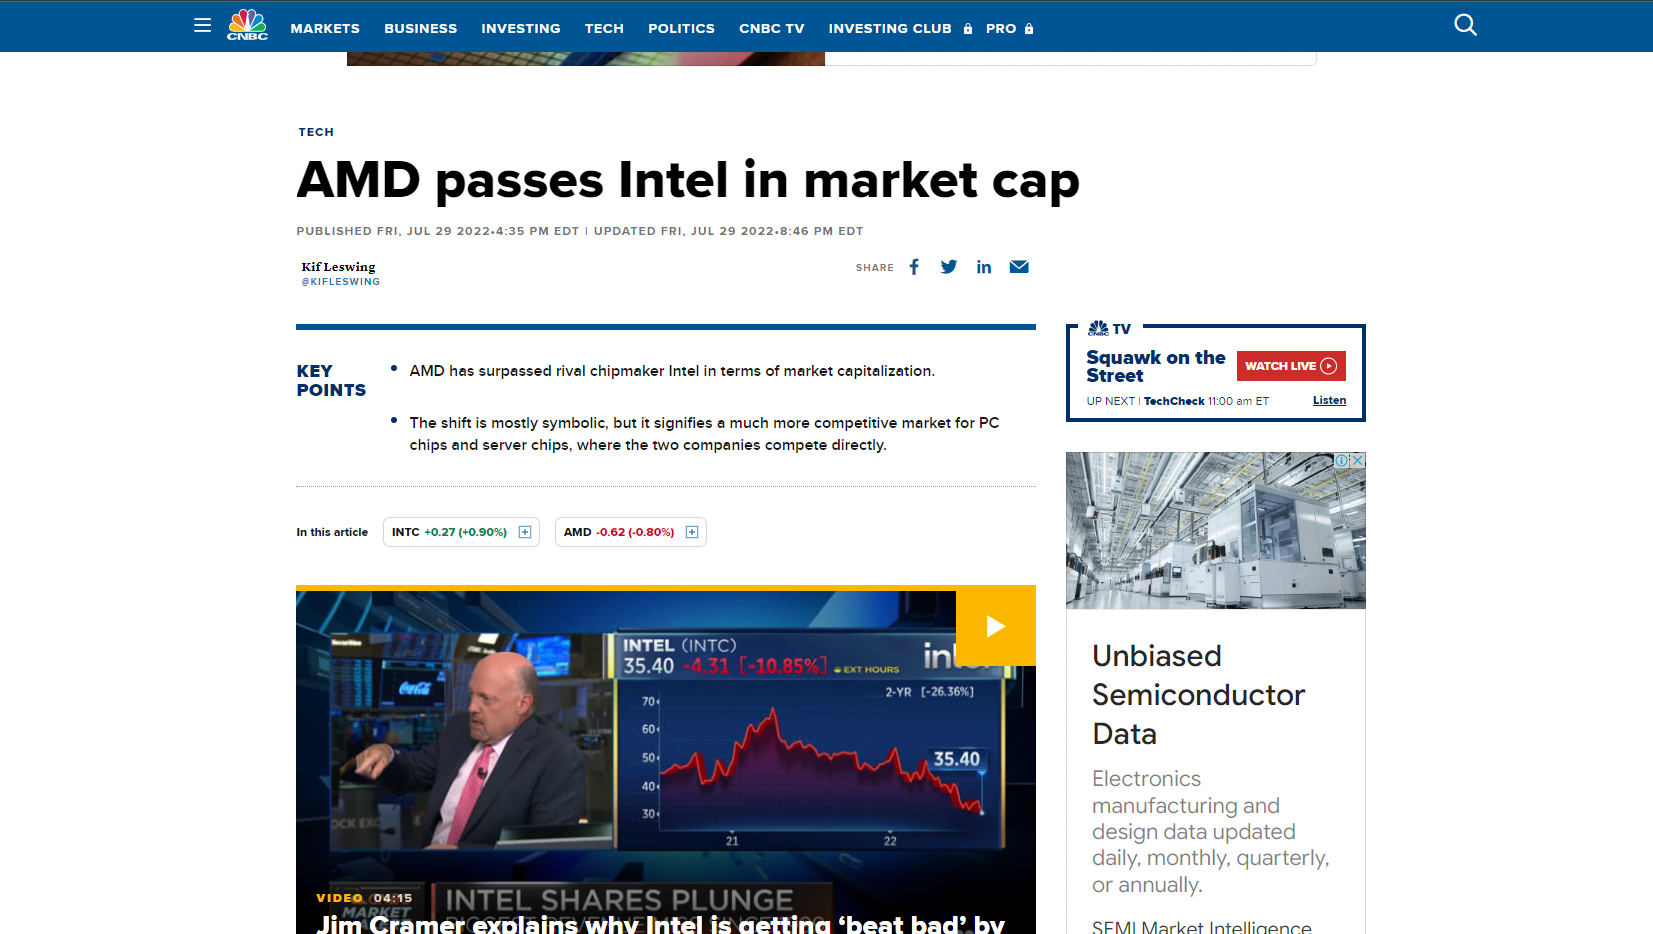Click Unbiased Semiconductor Data ad headline

pyautogui.click(x=1198, y=695)
